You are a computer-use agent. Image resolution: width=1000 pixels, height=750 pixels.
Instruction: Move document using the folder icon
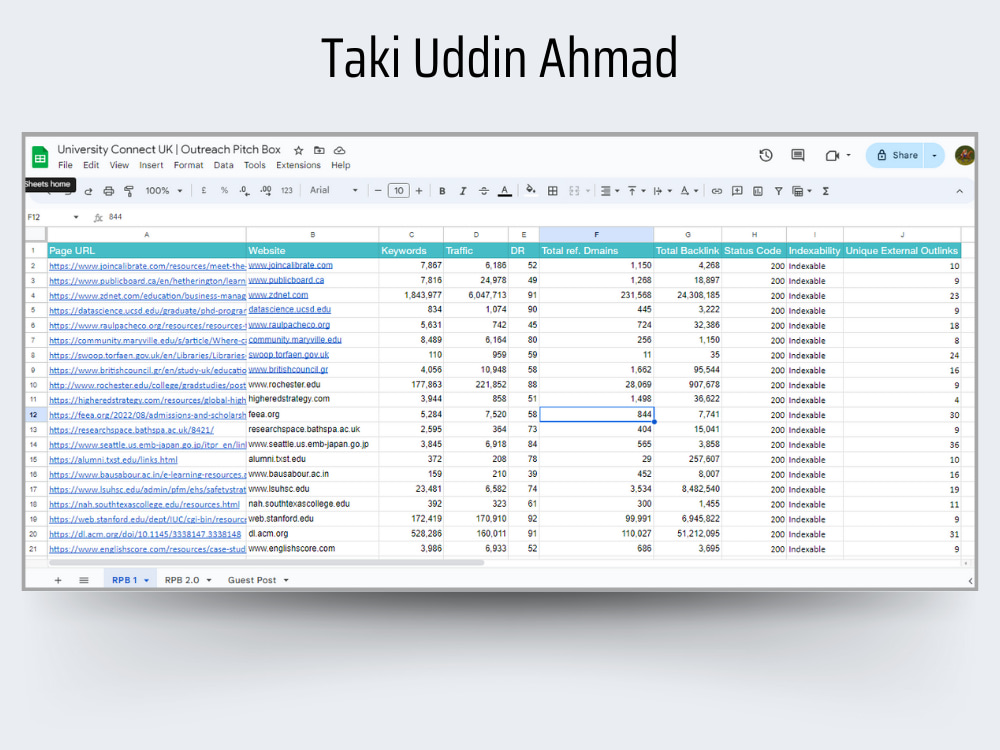(x=319, y=151)
